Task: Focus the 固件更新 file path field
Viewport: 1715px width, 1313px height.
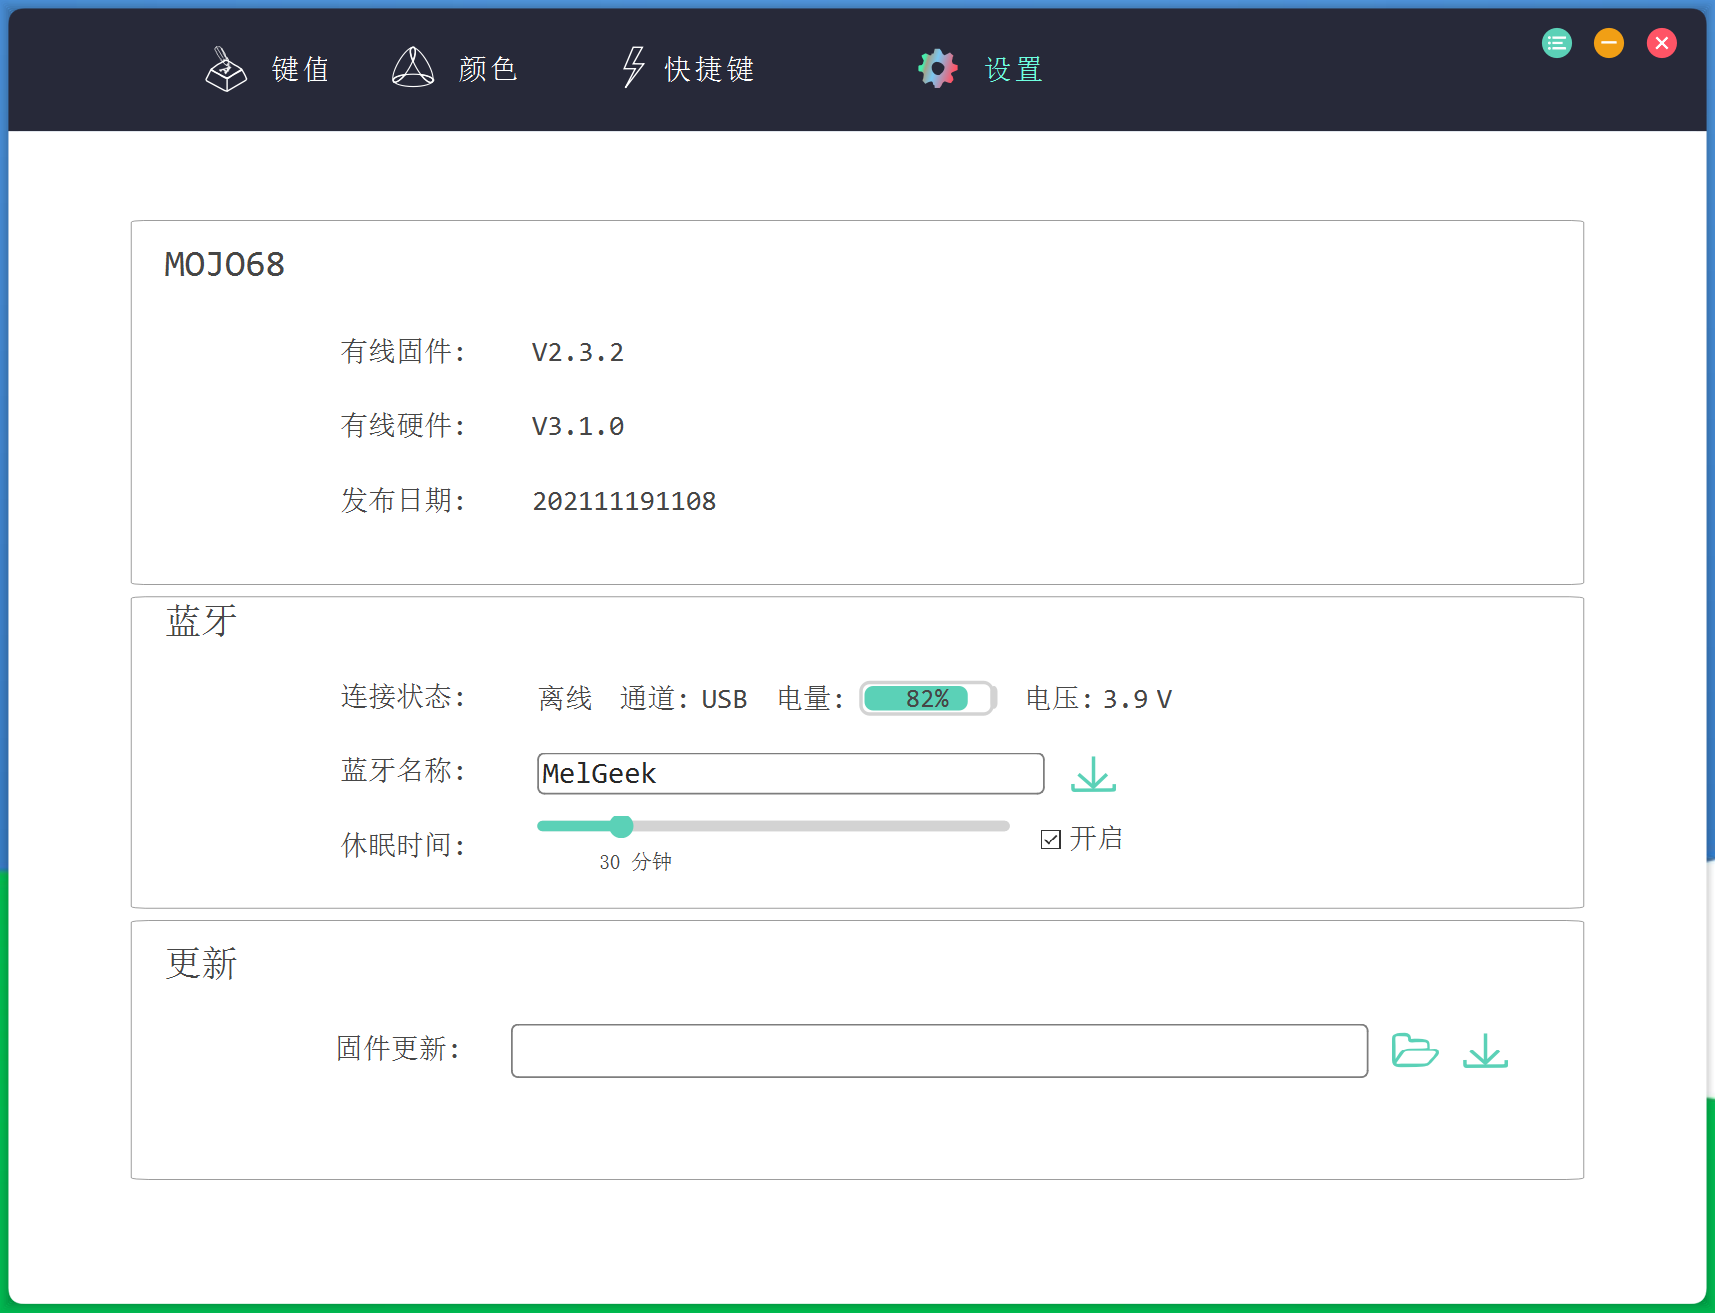Action: (x=939, y=1050)
